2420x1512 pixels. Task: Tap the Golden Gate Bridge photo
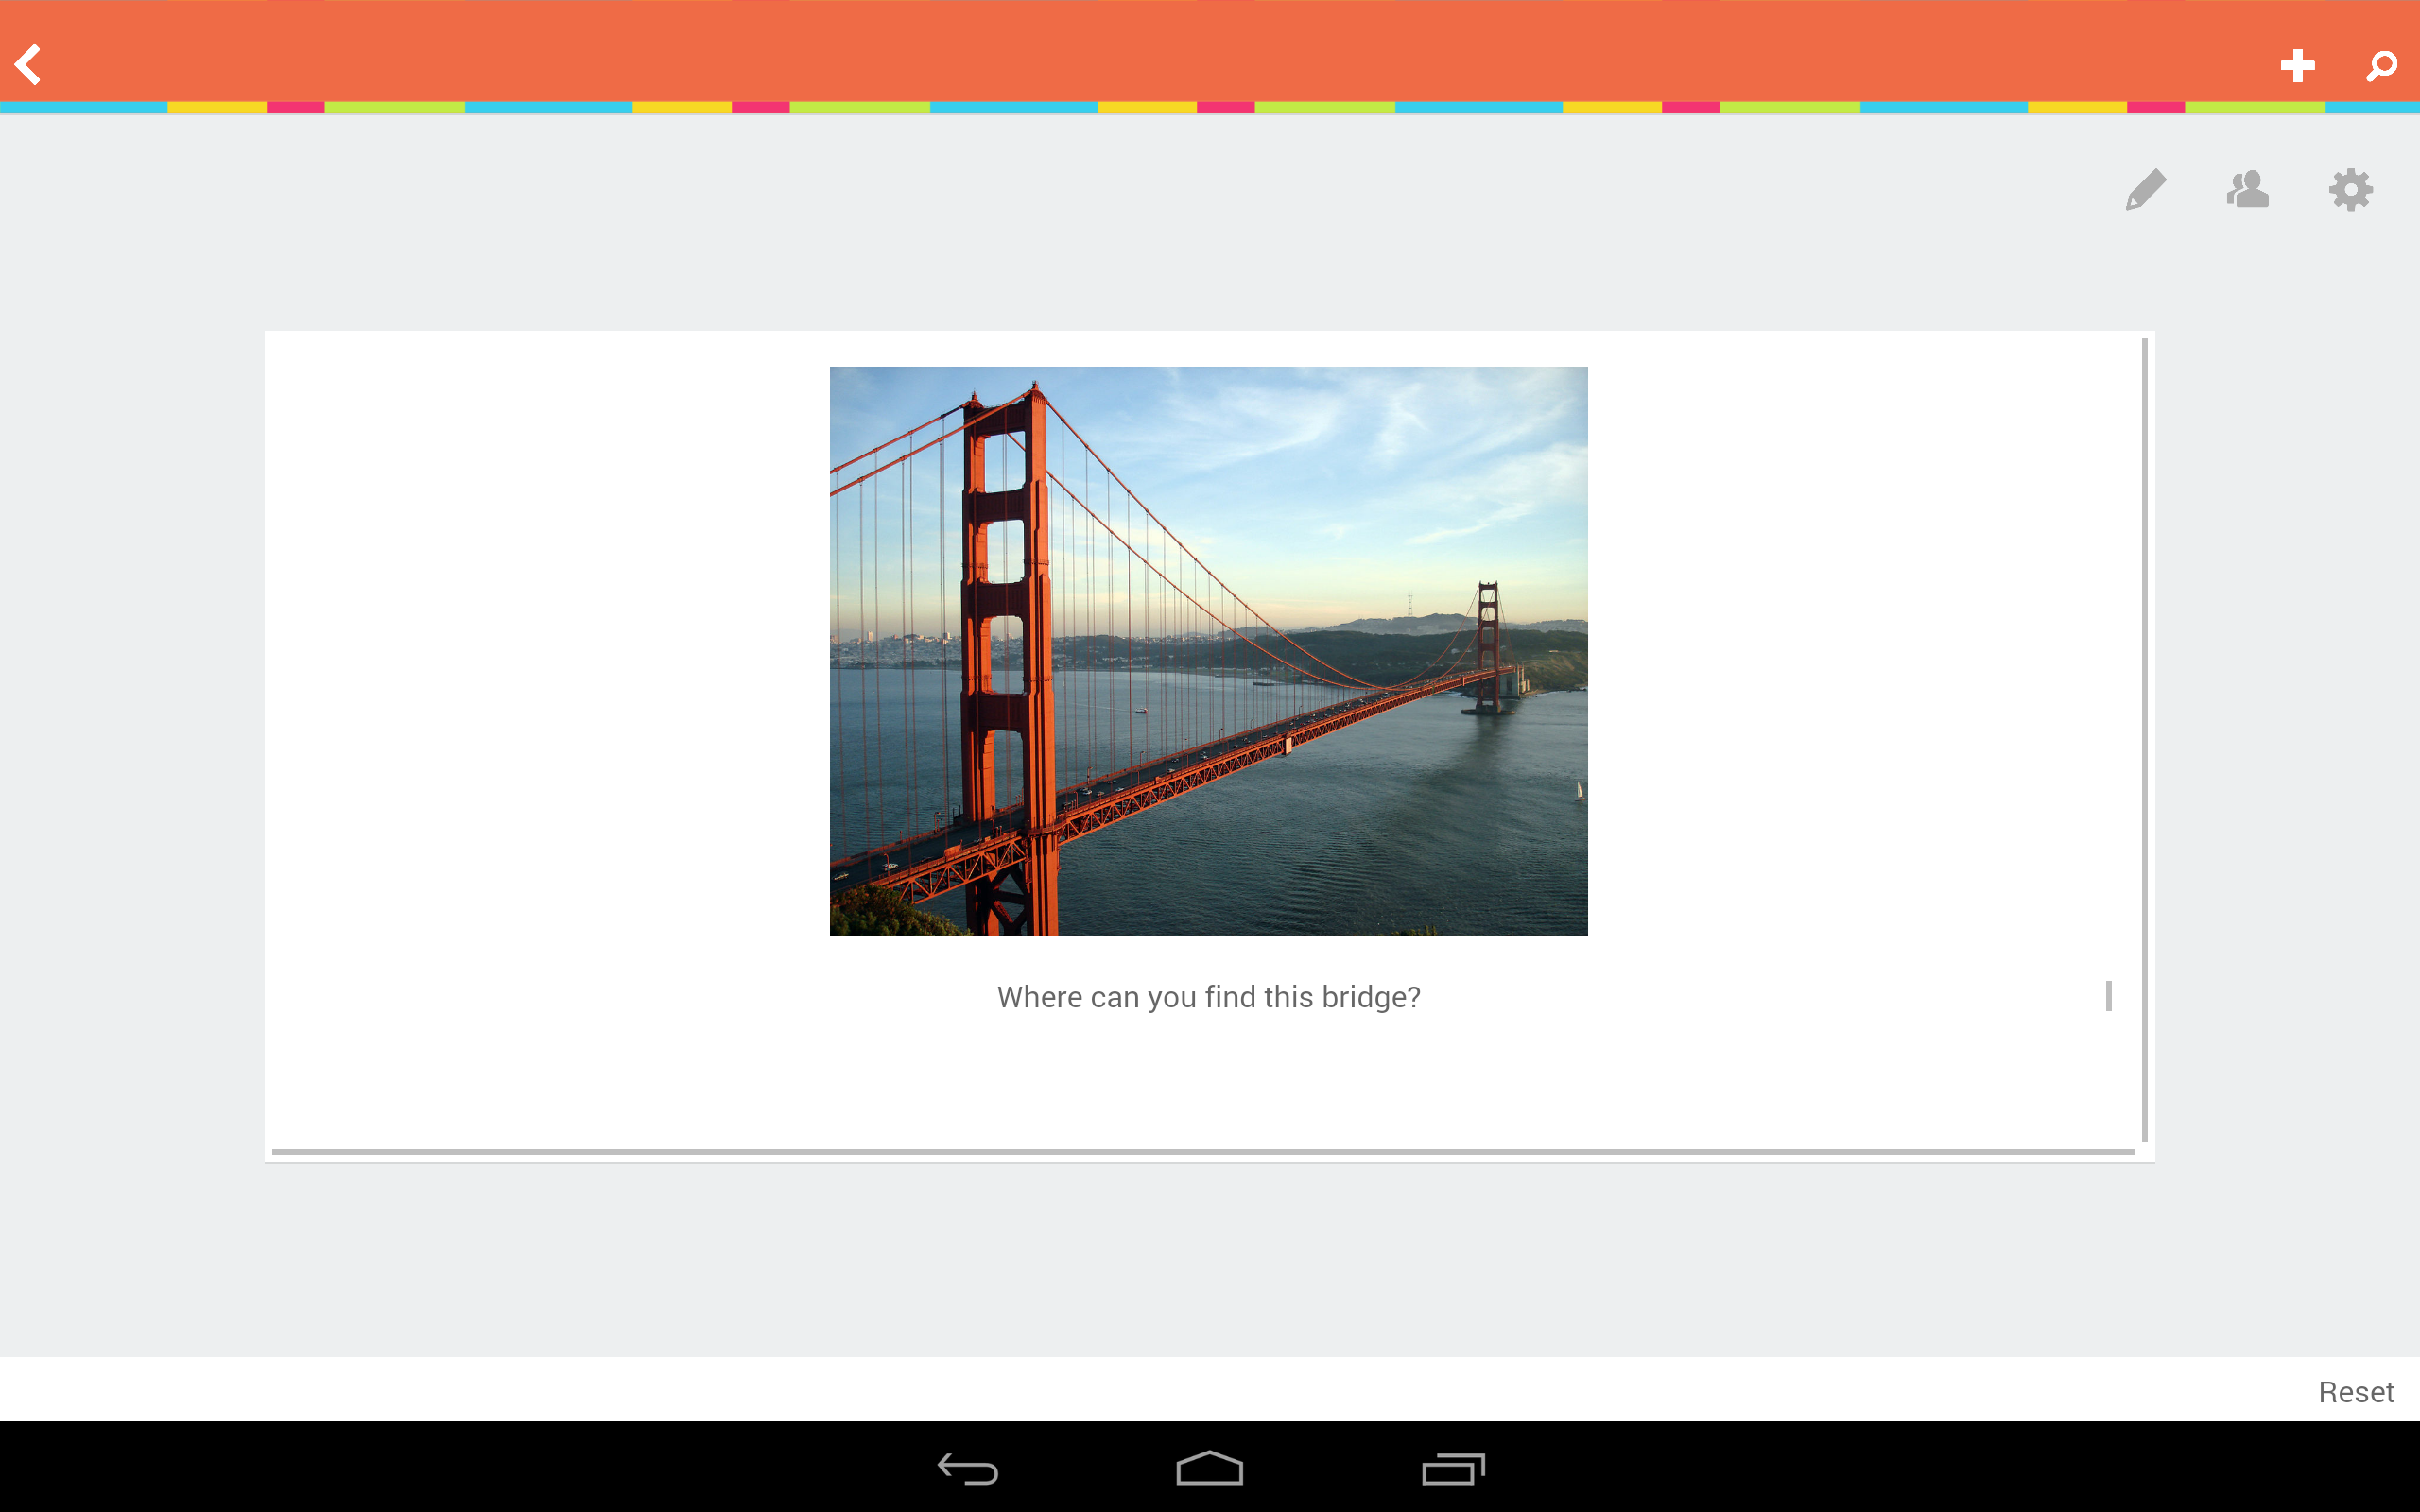click(x=1208, y=650)
